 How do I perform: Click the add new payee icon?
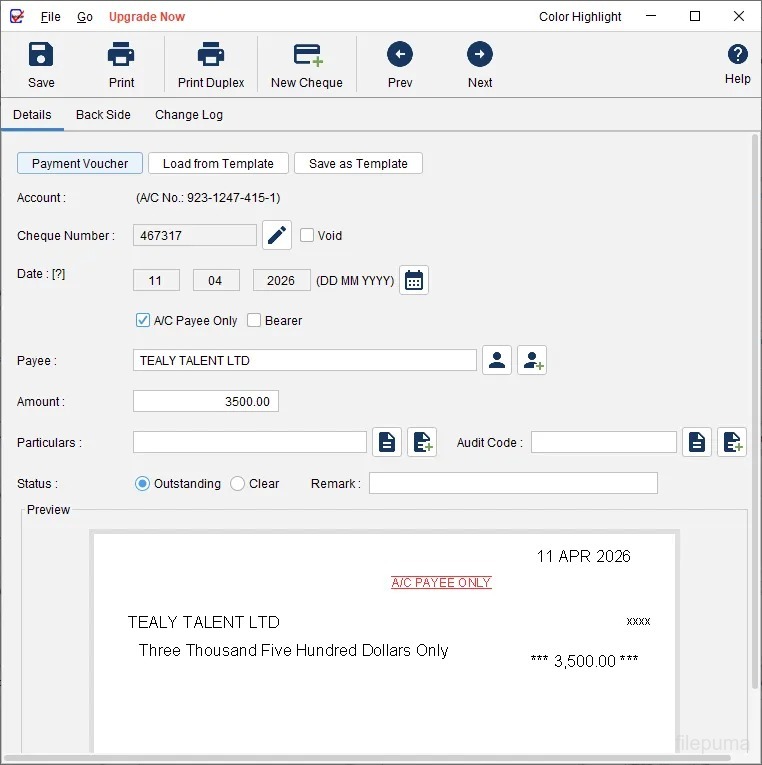[x=532, y=360]
